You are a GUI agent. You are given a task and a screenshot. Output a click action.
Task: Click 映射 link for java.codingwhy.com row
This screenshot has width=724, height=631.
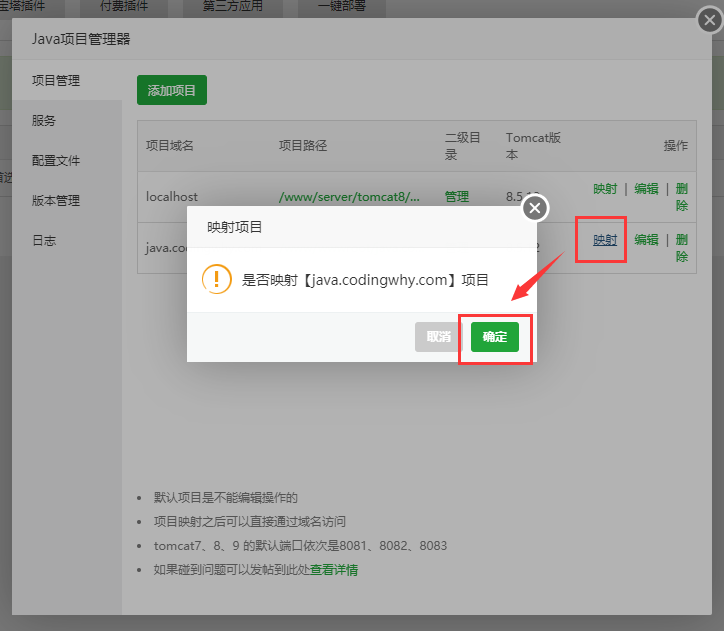coord(605,240)
